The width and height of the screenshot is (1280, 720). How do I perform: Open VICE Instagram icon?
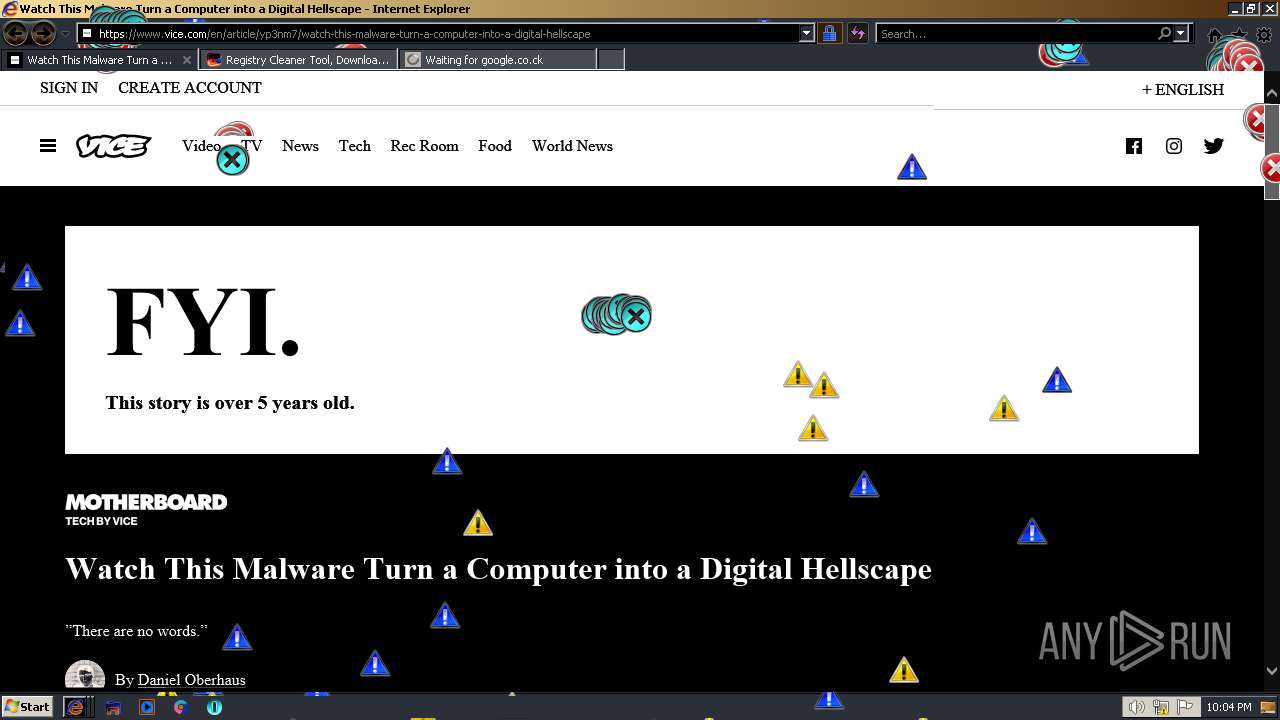click(1174, 146)
